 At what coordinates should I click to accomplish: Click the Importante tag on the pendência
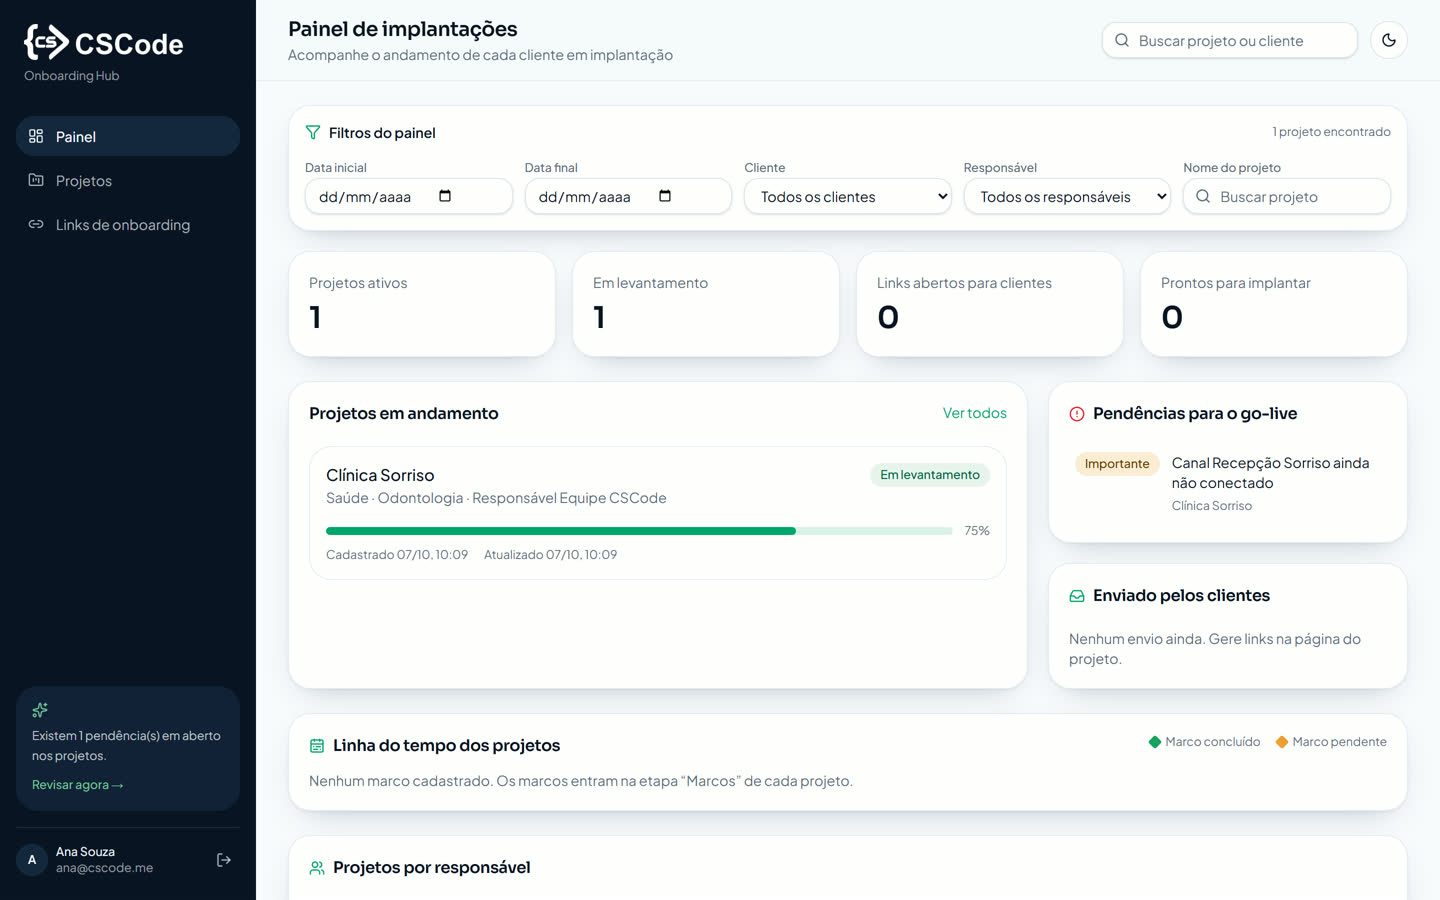1117,464
